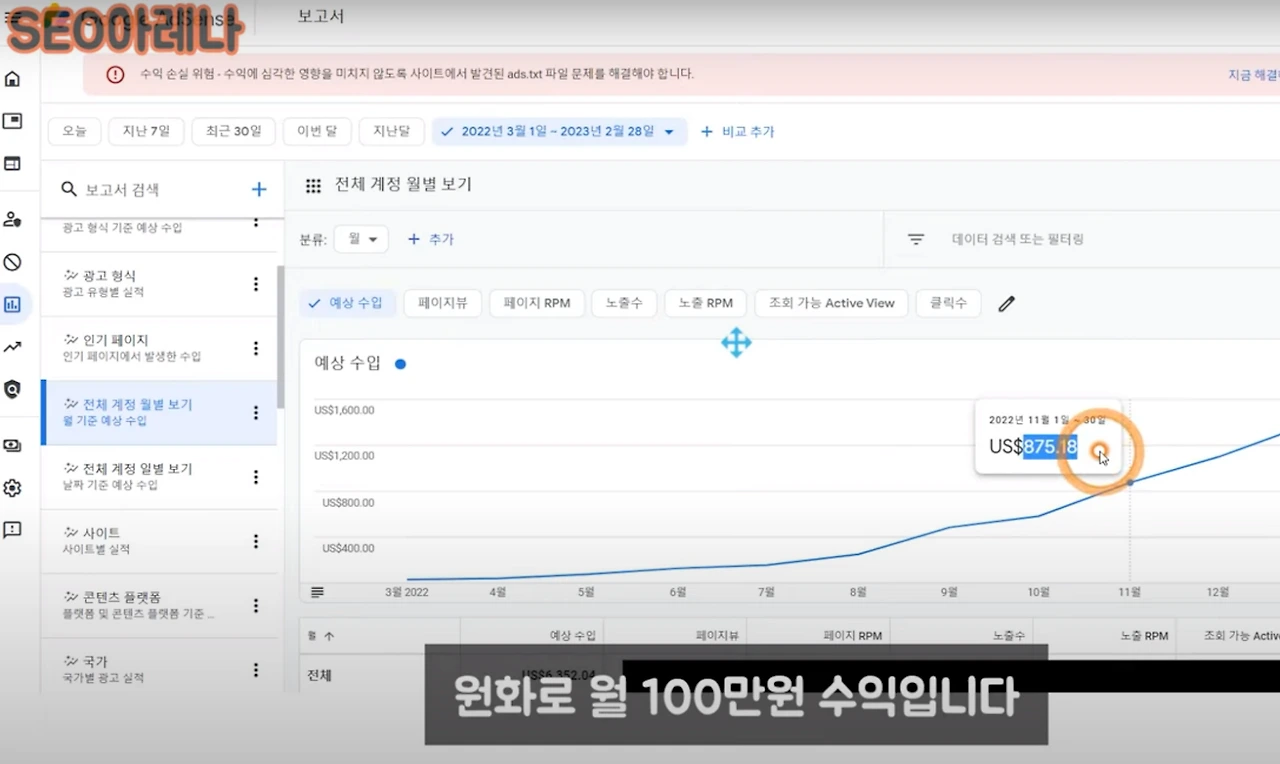The width and height of the screenshot is (1280, 764).
Task: Open the Ads section icon in sidebar
Action: [x=13, y=121]
